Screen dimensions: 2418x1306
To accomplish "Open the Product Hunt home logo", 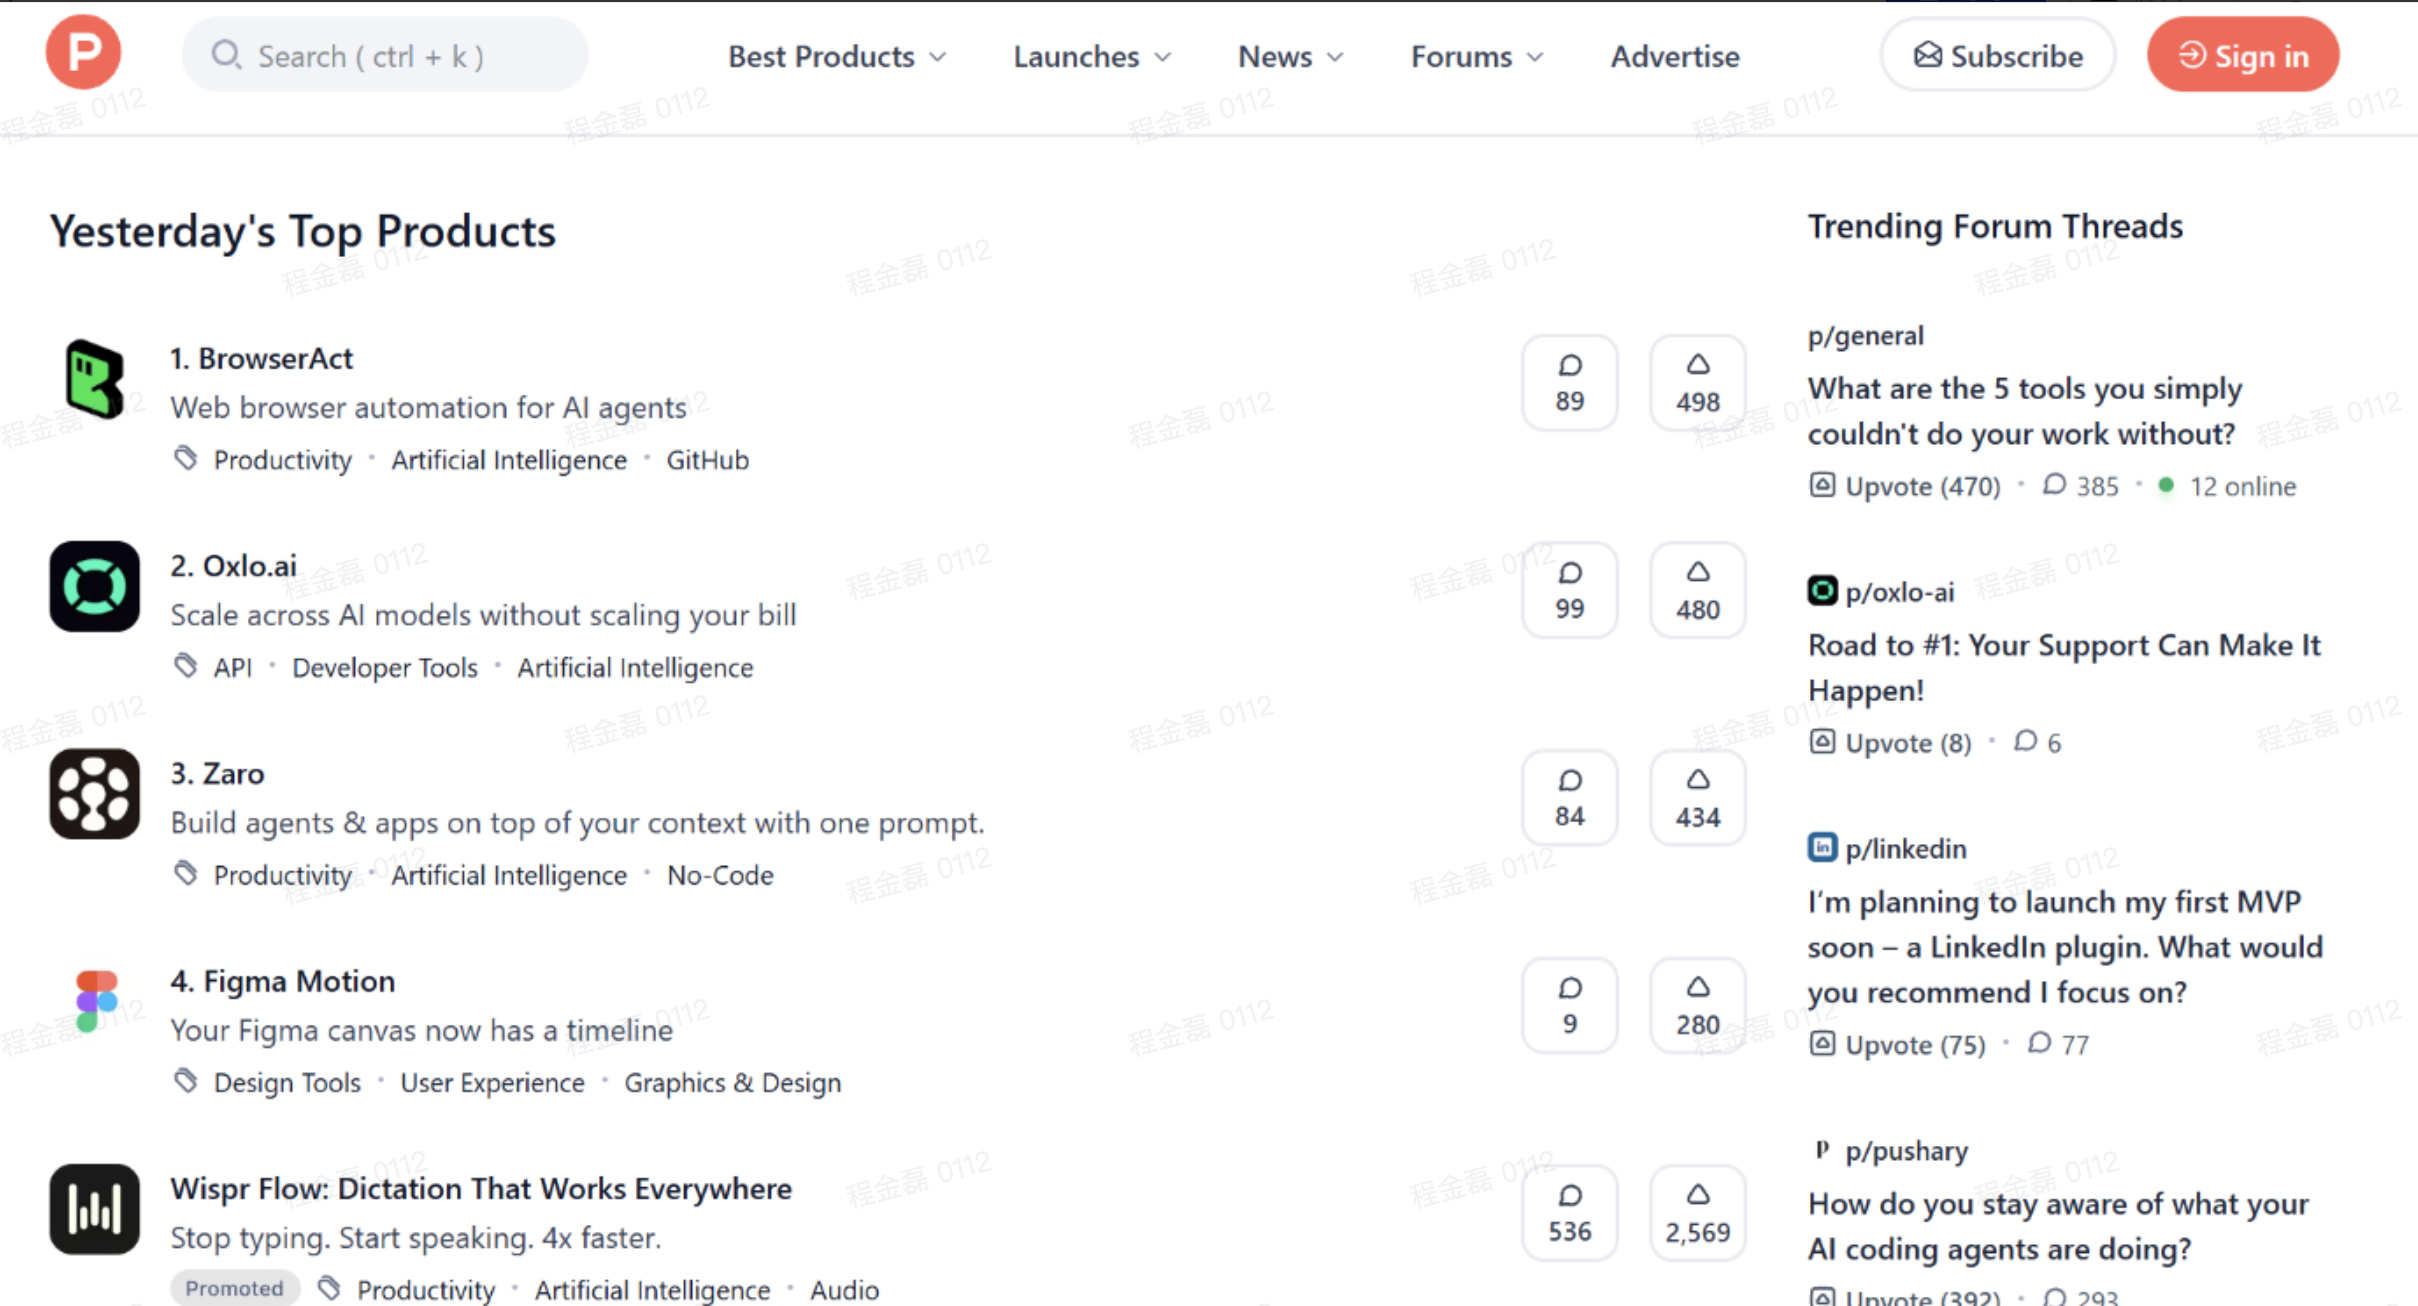I will tap(83, 52).
